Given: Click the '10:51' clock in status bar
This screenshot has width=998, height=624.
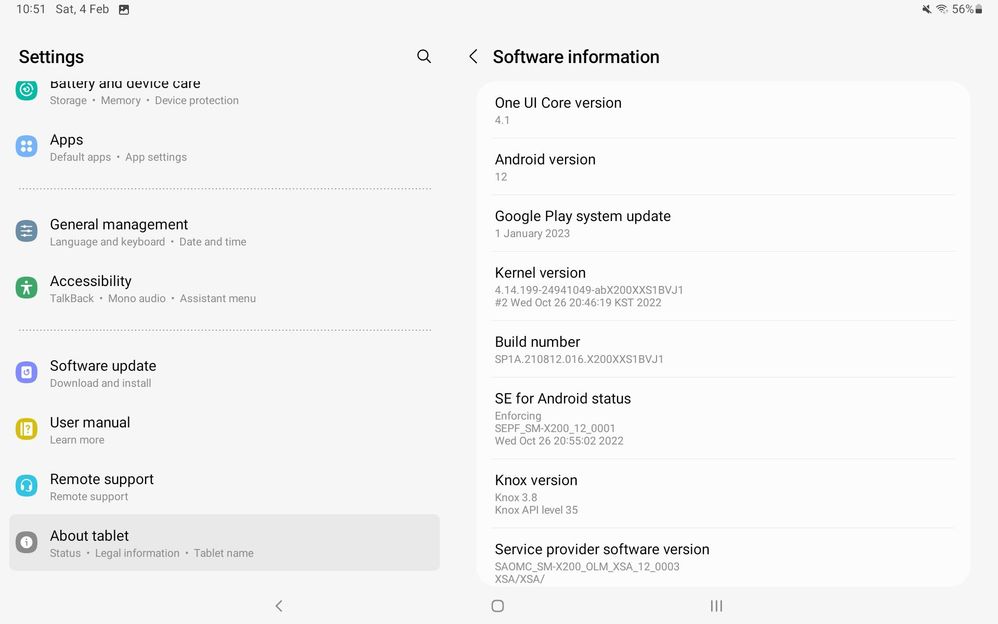Looking at the screenshot, I should point(31,9).
